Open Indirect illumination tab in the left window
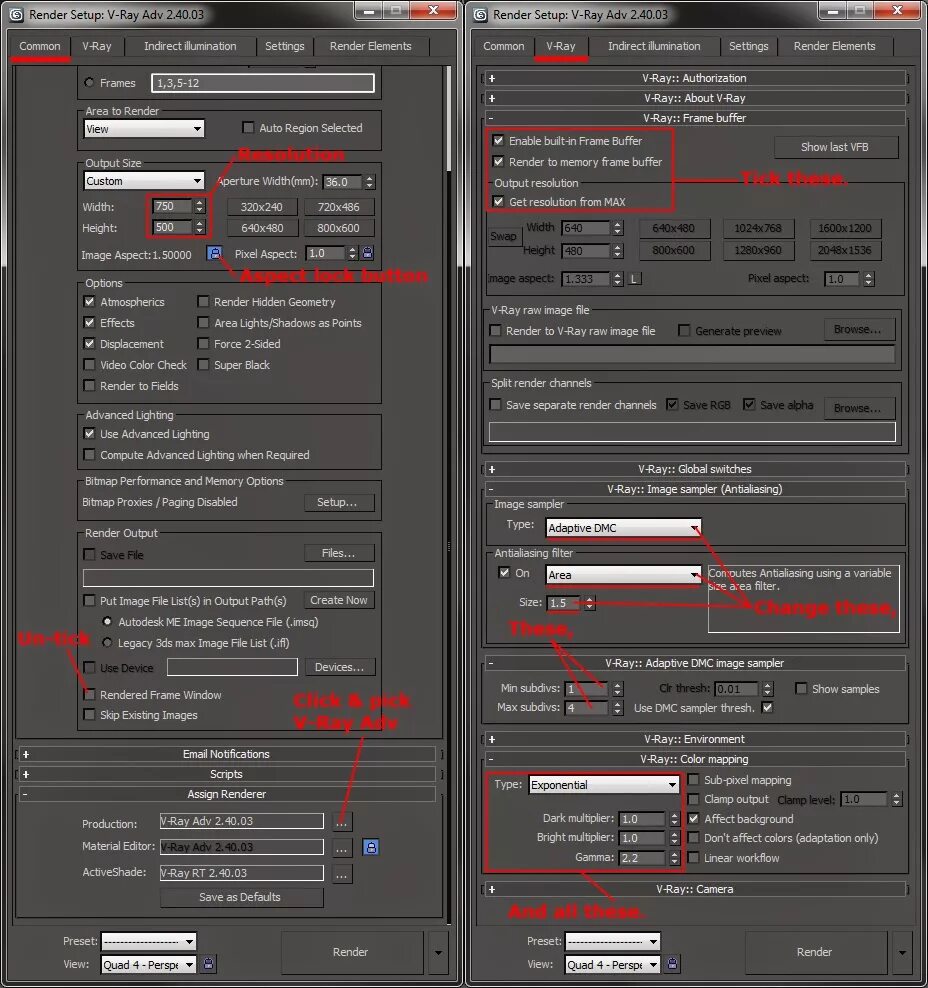Screen dimensions: 928x988 tap(190, 46)
